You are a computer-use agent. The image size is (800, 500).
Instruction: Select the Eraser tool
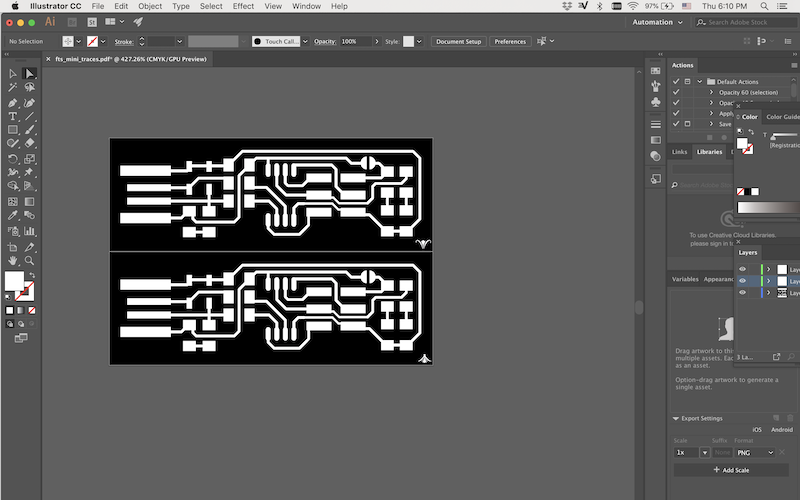pyautogui.click(x=30, y=143)
